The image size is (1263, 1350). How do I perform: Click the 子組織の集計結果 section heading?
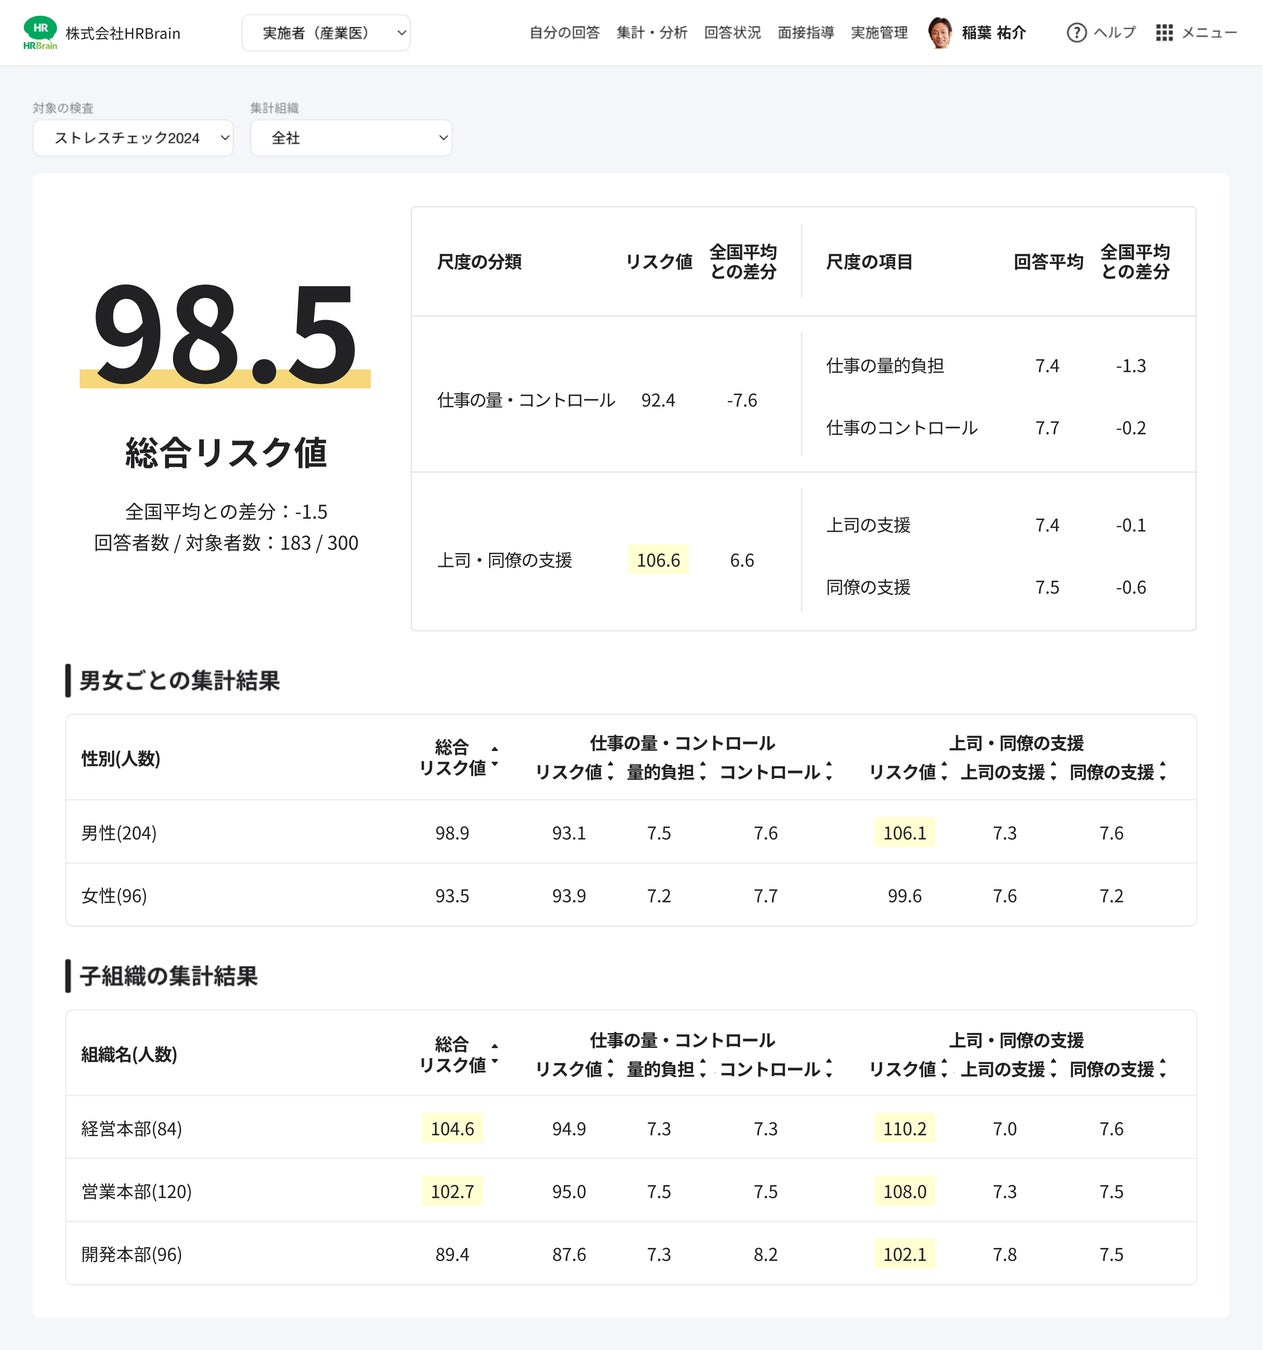point(168,976)
